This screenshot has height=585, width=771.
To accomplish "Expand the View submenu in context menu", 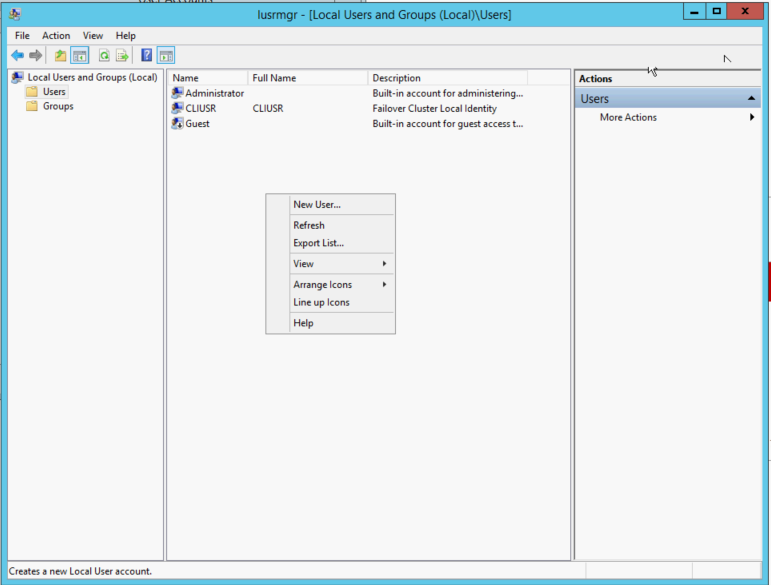I will [x=330, y=264].
